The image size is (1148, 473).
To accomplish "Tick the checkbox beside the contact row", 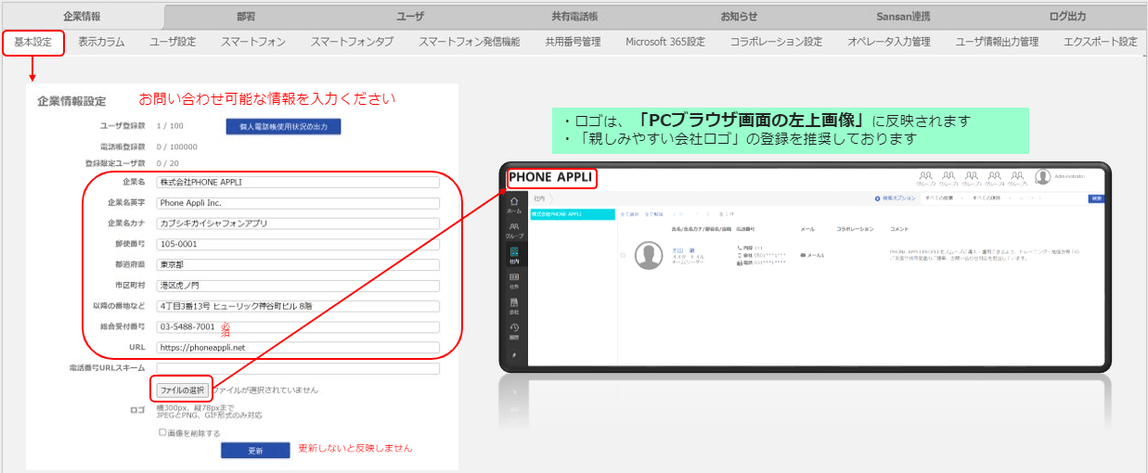I will [x=622, y=255].
